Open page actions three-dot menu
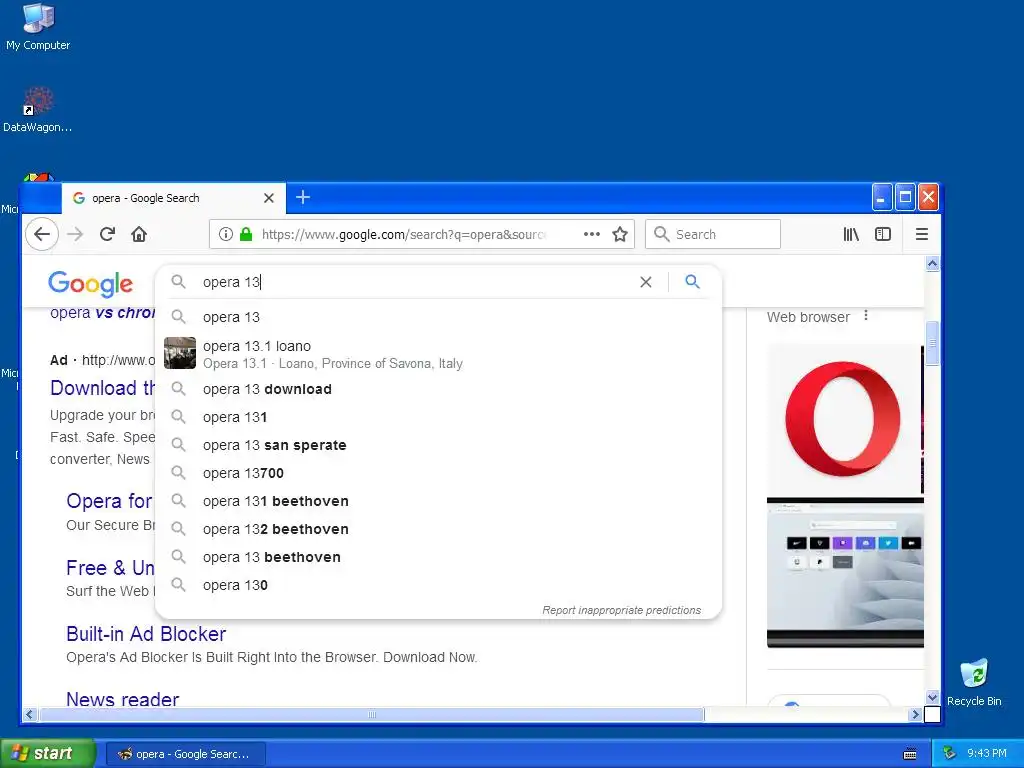 point(592,234)
